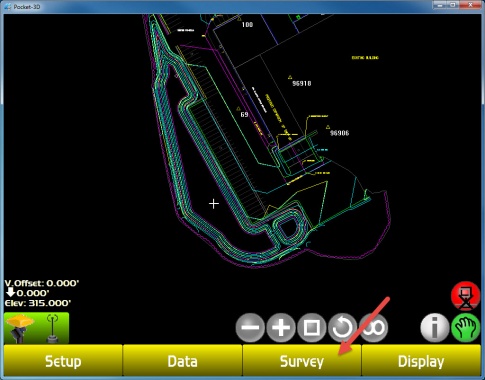Zoom in with the plus button
The height and width of the screenshot is (380, 485).
click(281, 328)
